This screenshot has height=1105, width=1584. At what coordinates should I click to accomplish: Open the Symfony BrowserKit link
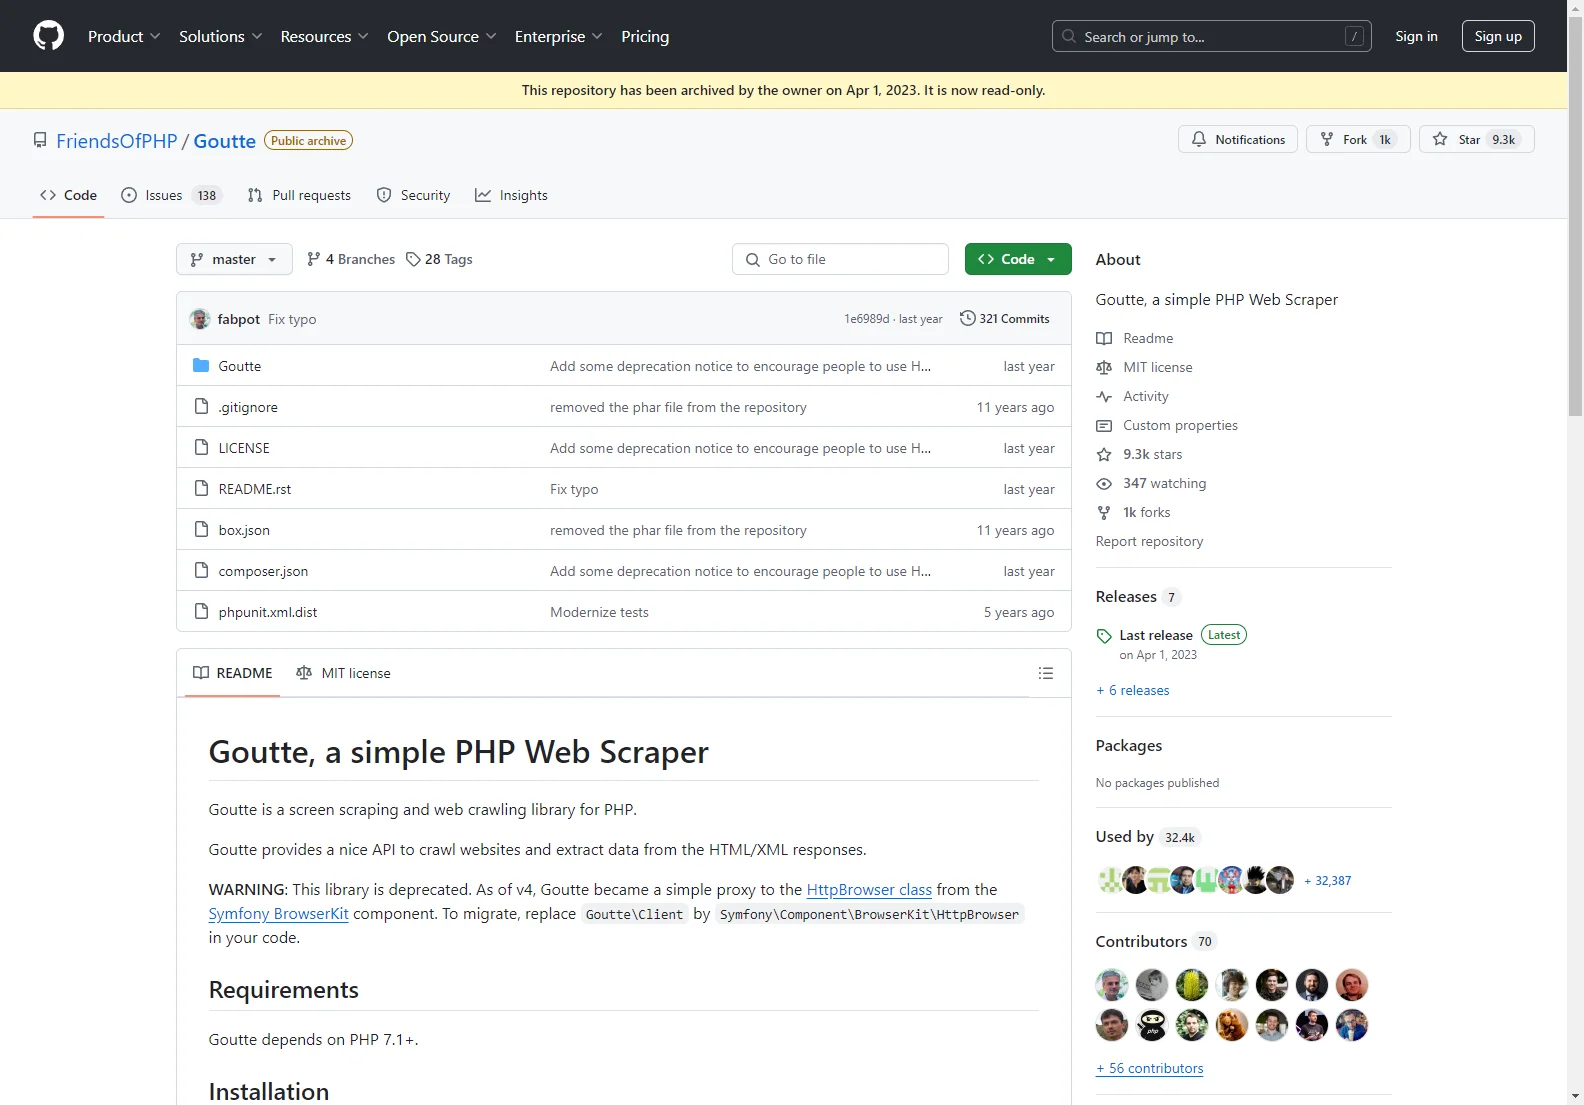tap(278, 914)
